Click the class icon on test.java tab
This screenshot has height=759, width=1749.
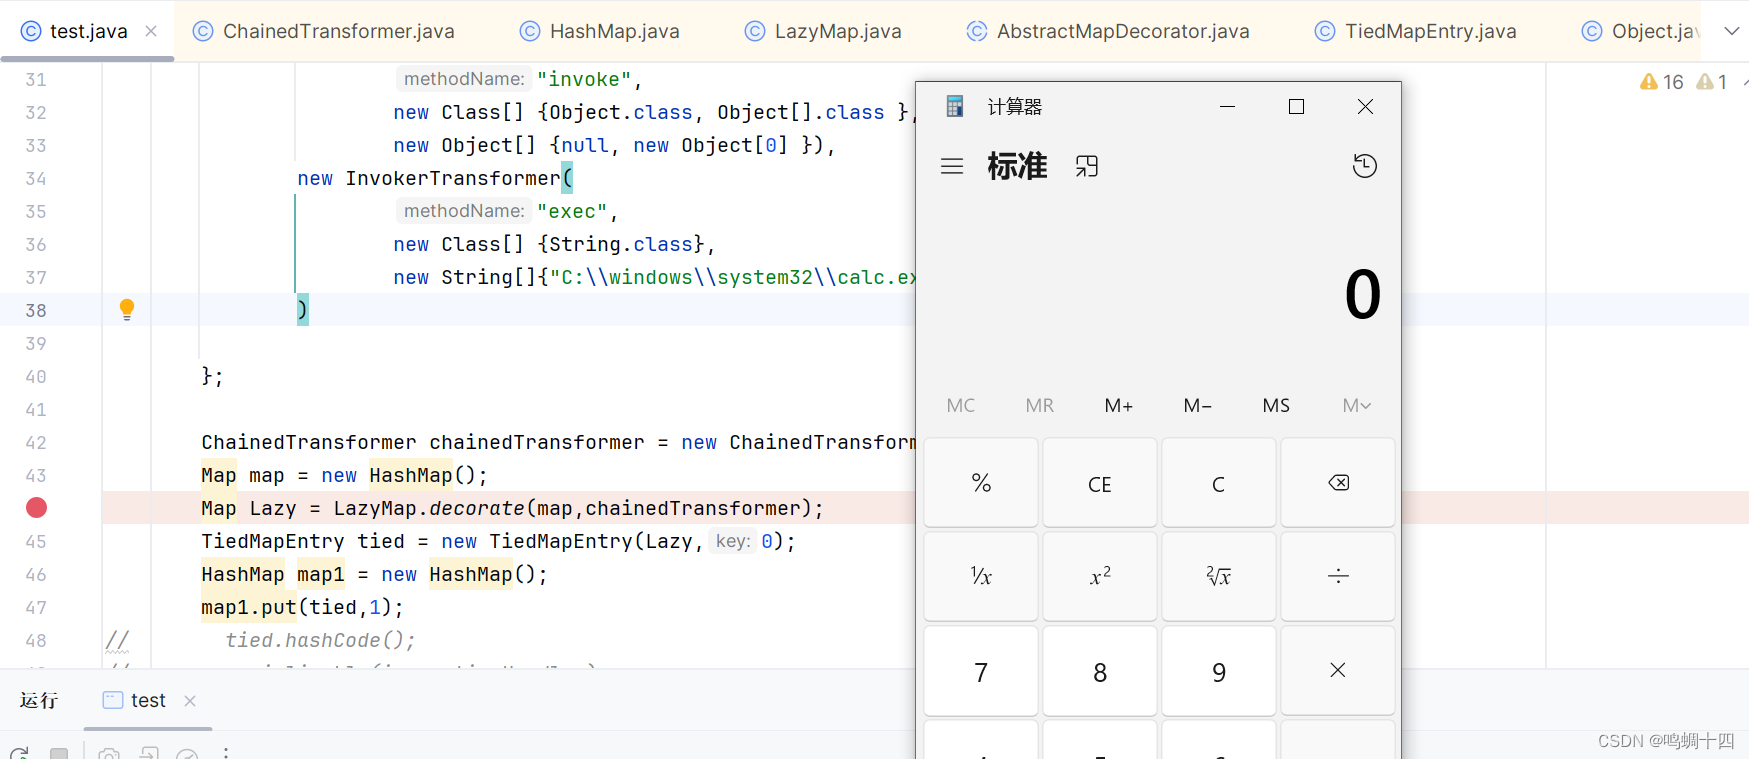click(31, 31)
